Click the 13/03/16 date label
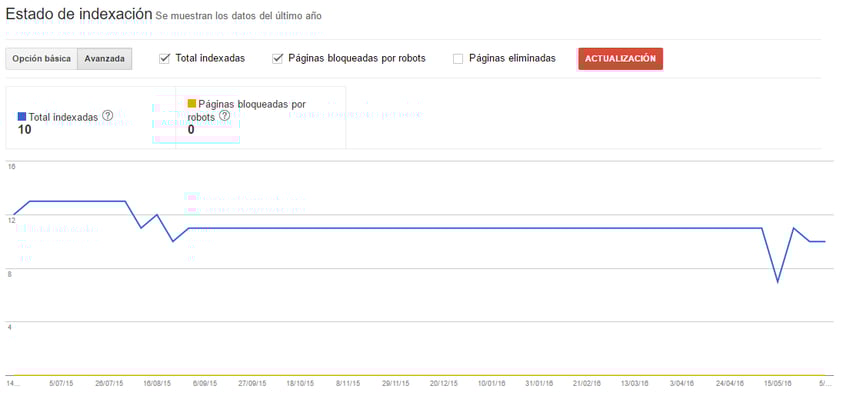 click(634, 384)
